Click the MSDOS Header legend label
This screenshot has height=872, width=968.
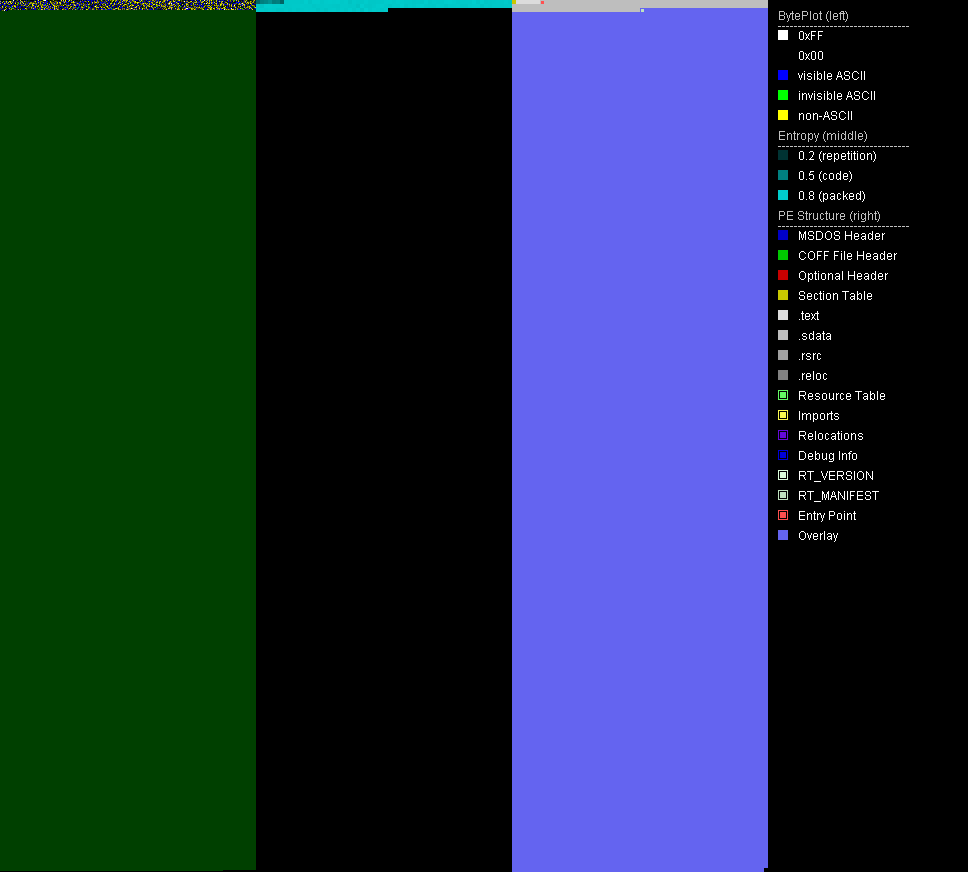pos(841,236)
